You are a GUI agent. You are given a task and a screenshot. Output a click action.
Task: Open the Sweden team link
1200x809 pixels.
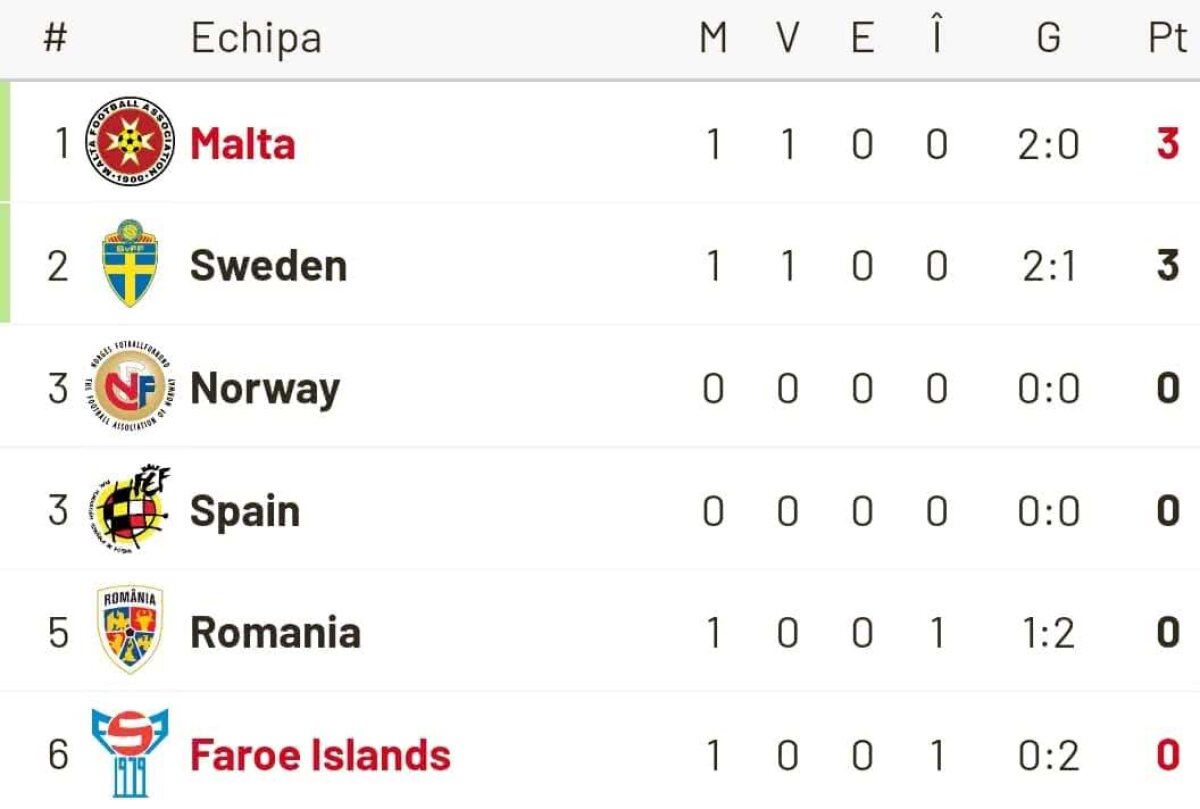point(268,266)
